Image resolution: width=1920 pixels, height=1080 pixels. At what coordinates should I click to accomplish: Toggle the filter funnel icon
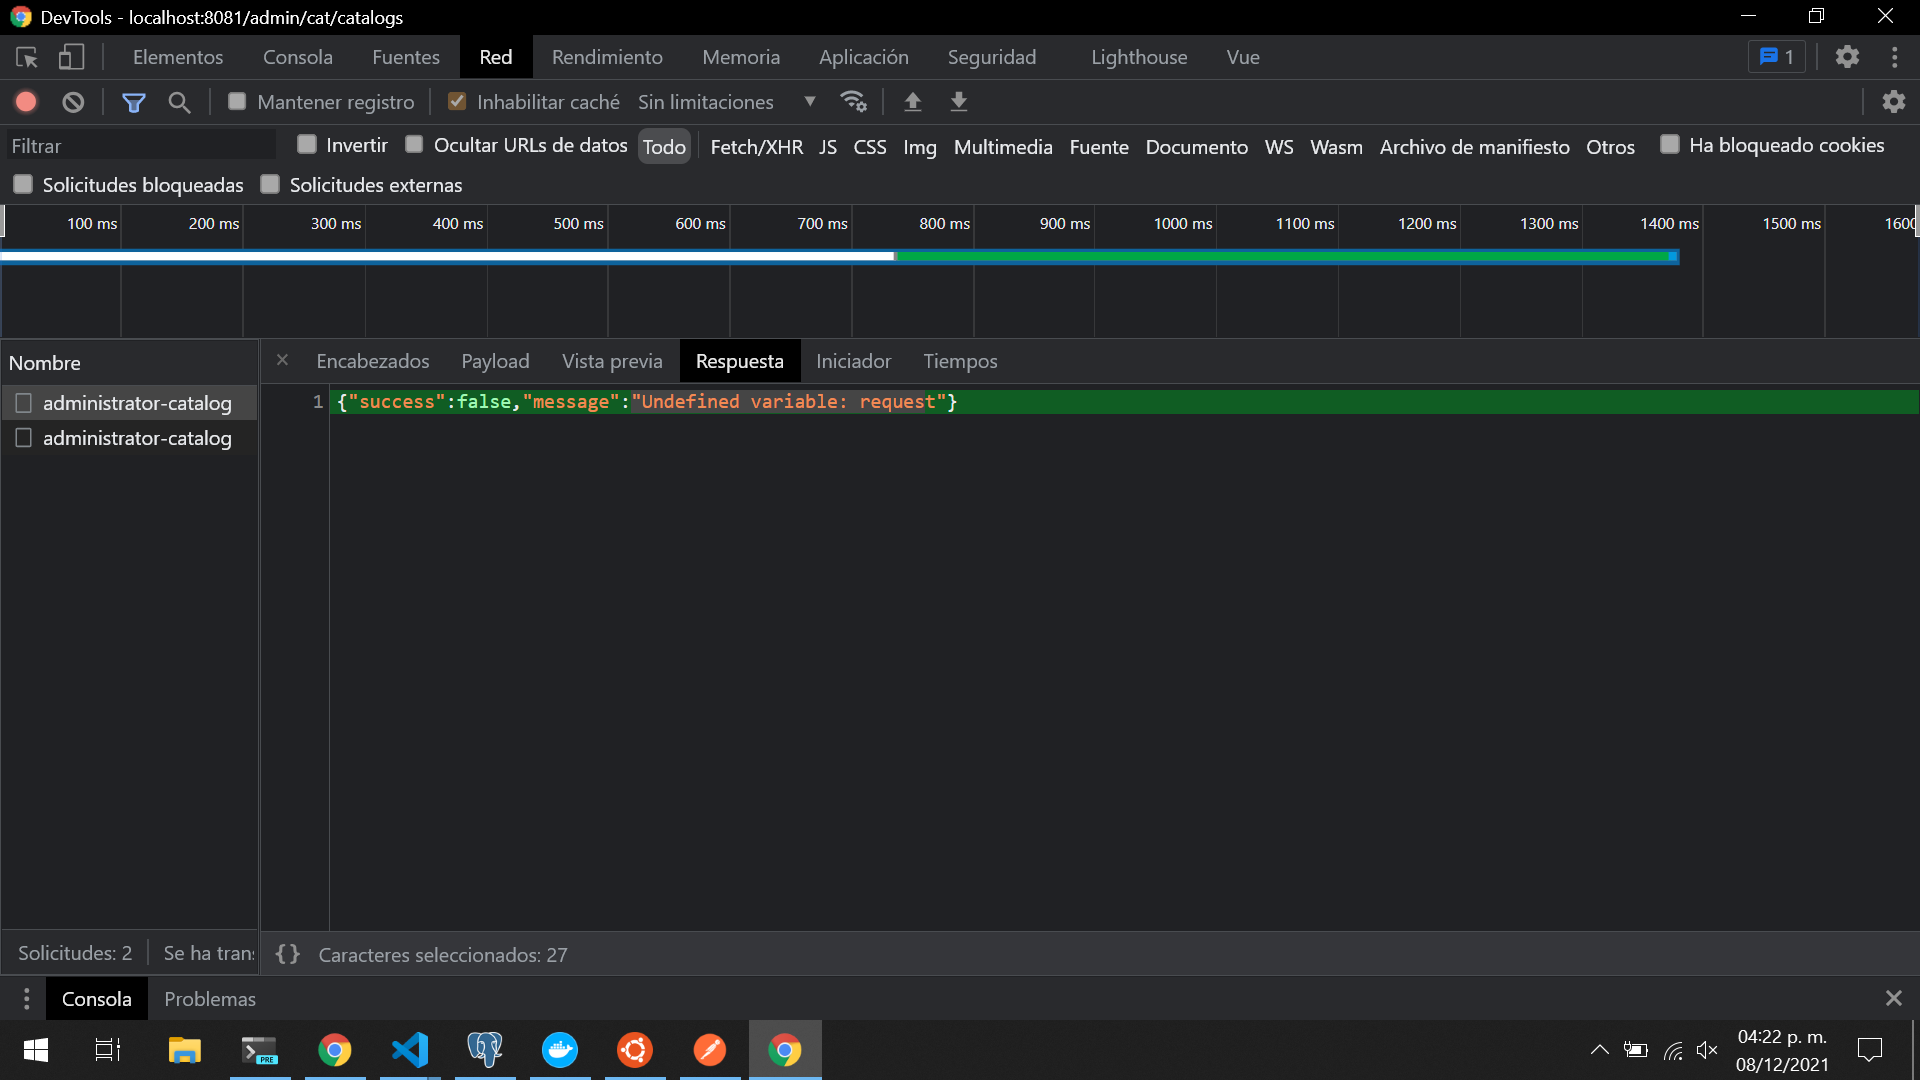click(133, 102)
